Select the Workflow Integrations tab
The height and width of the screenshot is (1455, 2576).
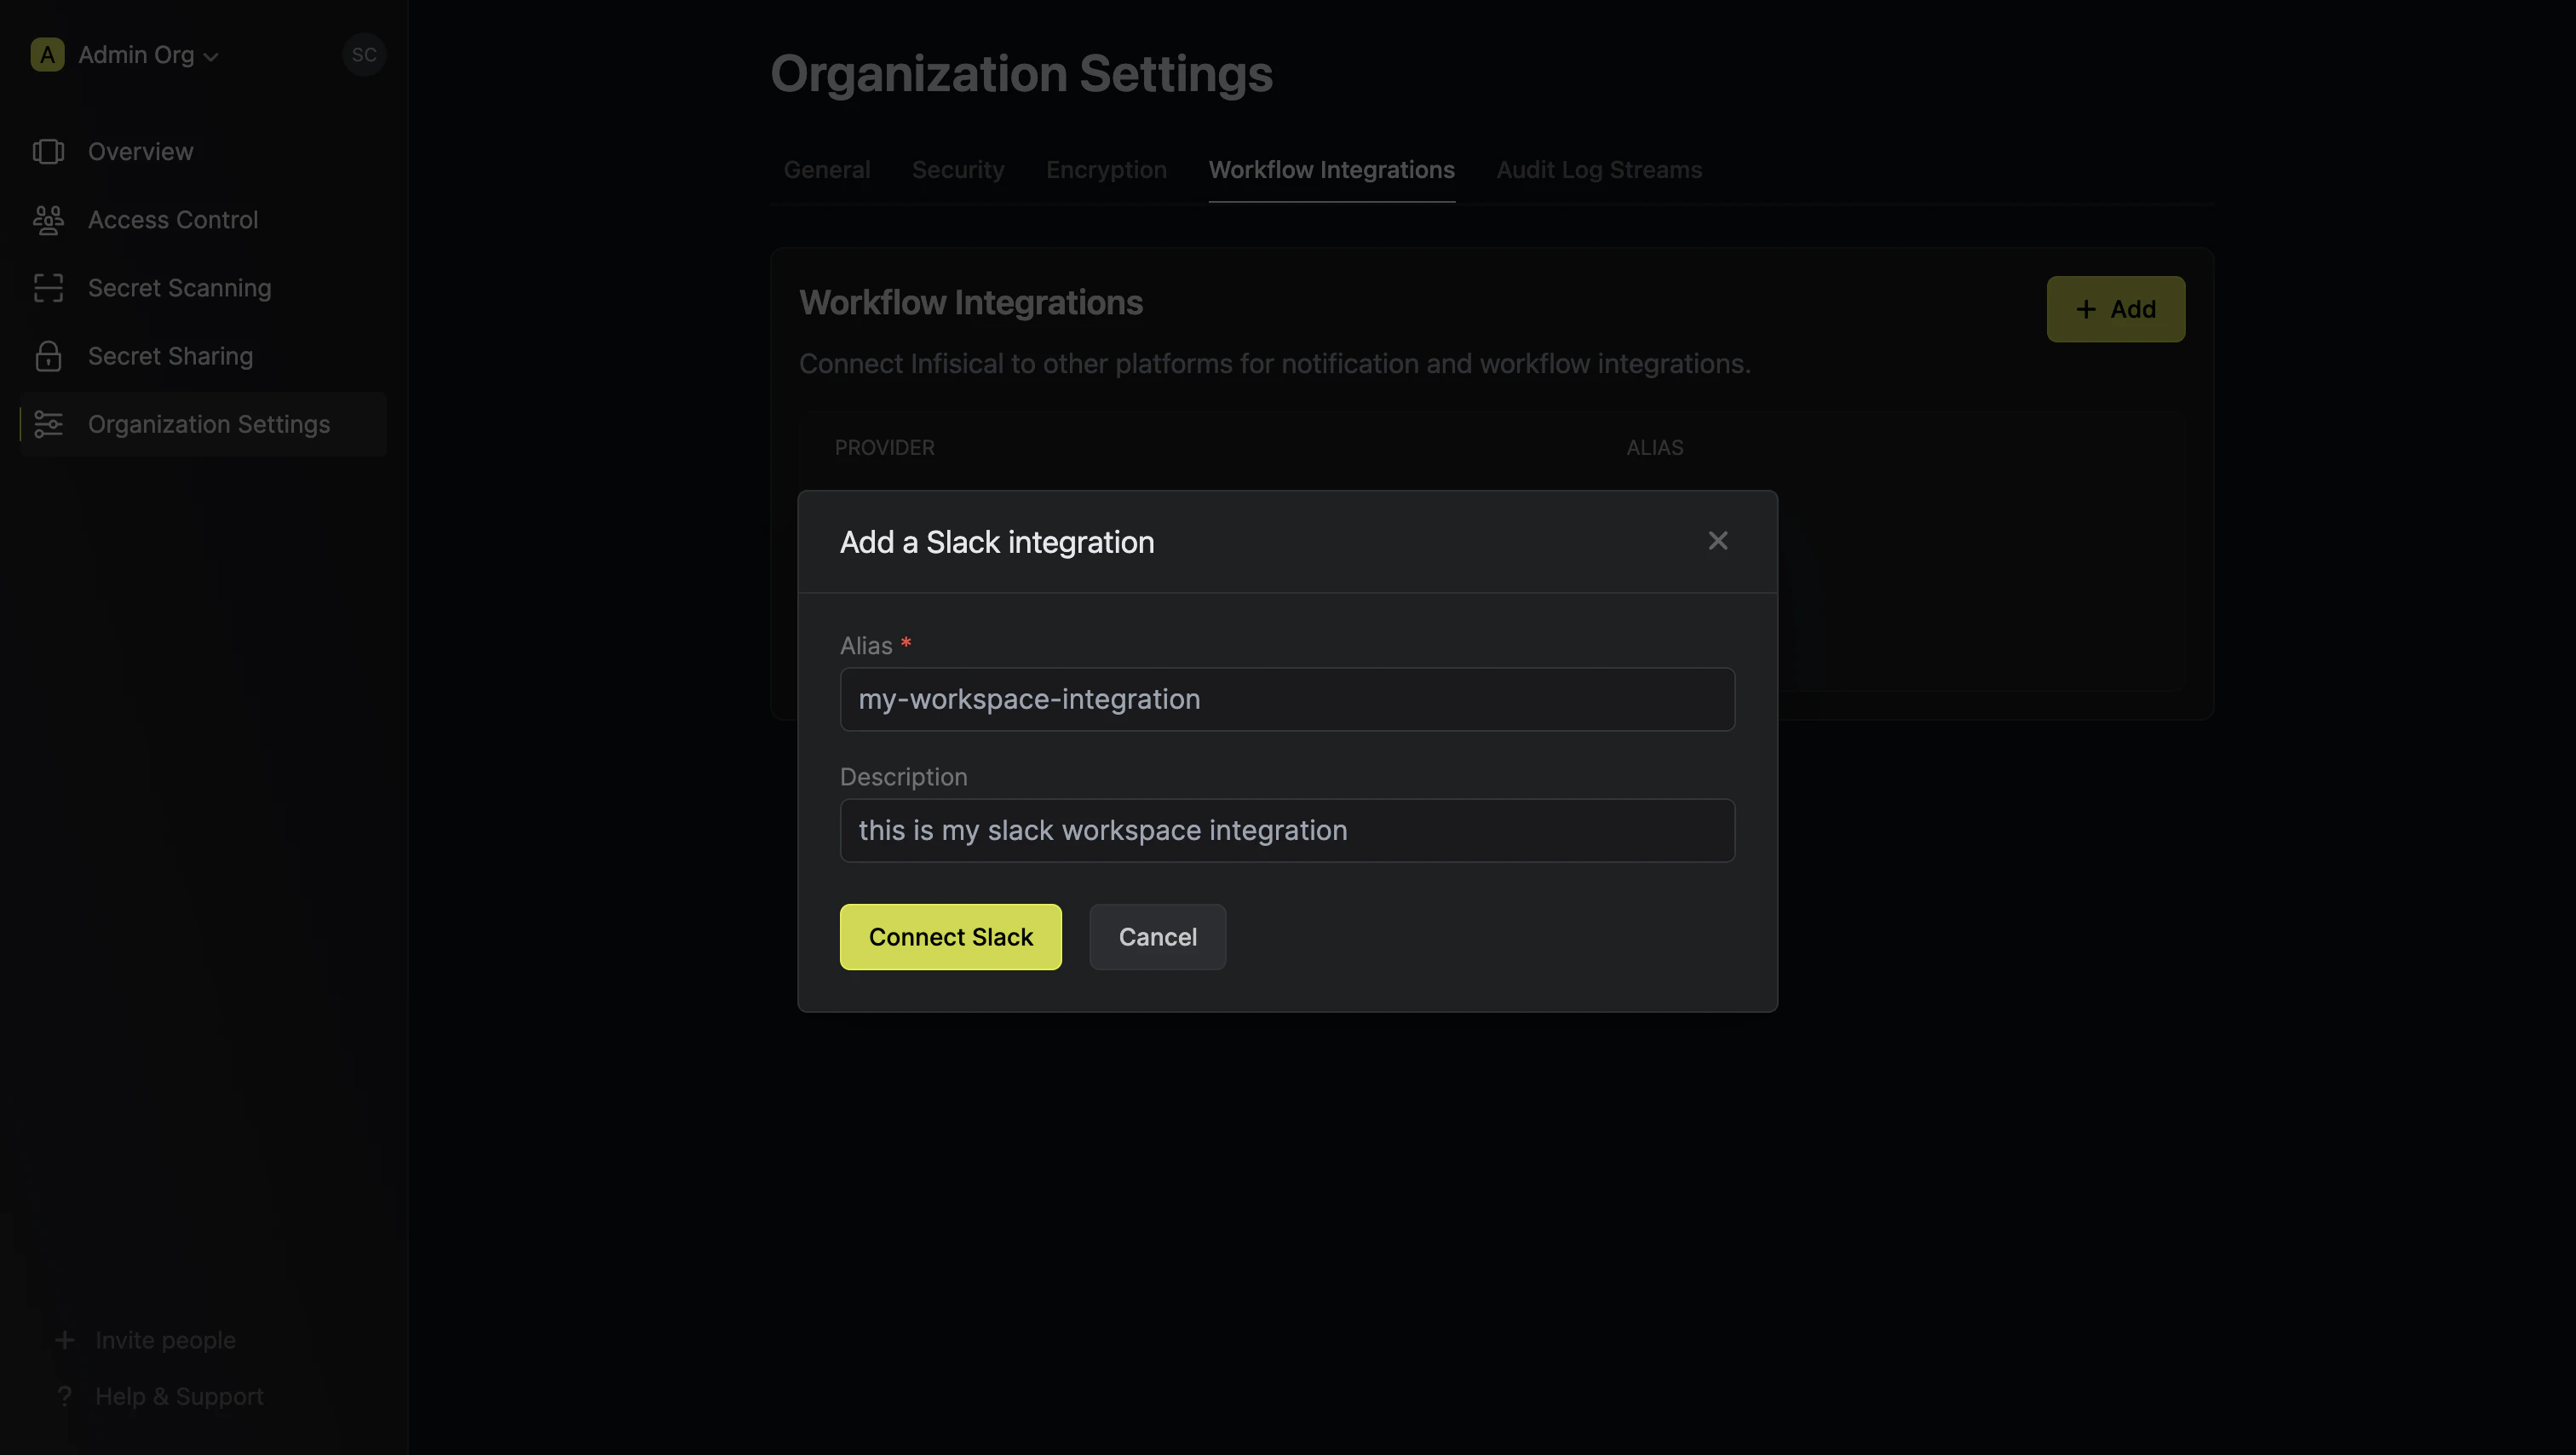[x=1331, y=170]
